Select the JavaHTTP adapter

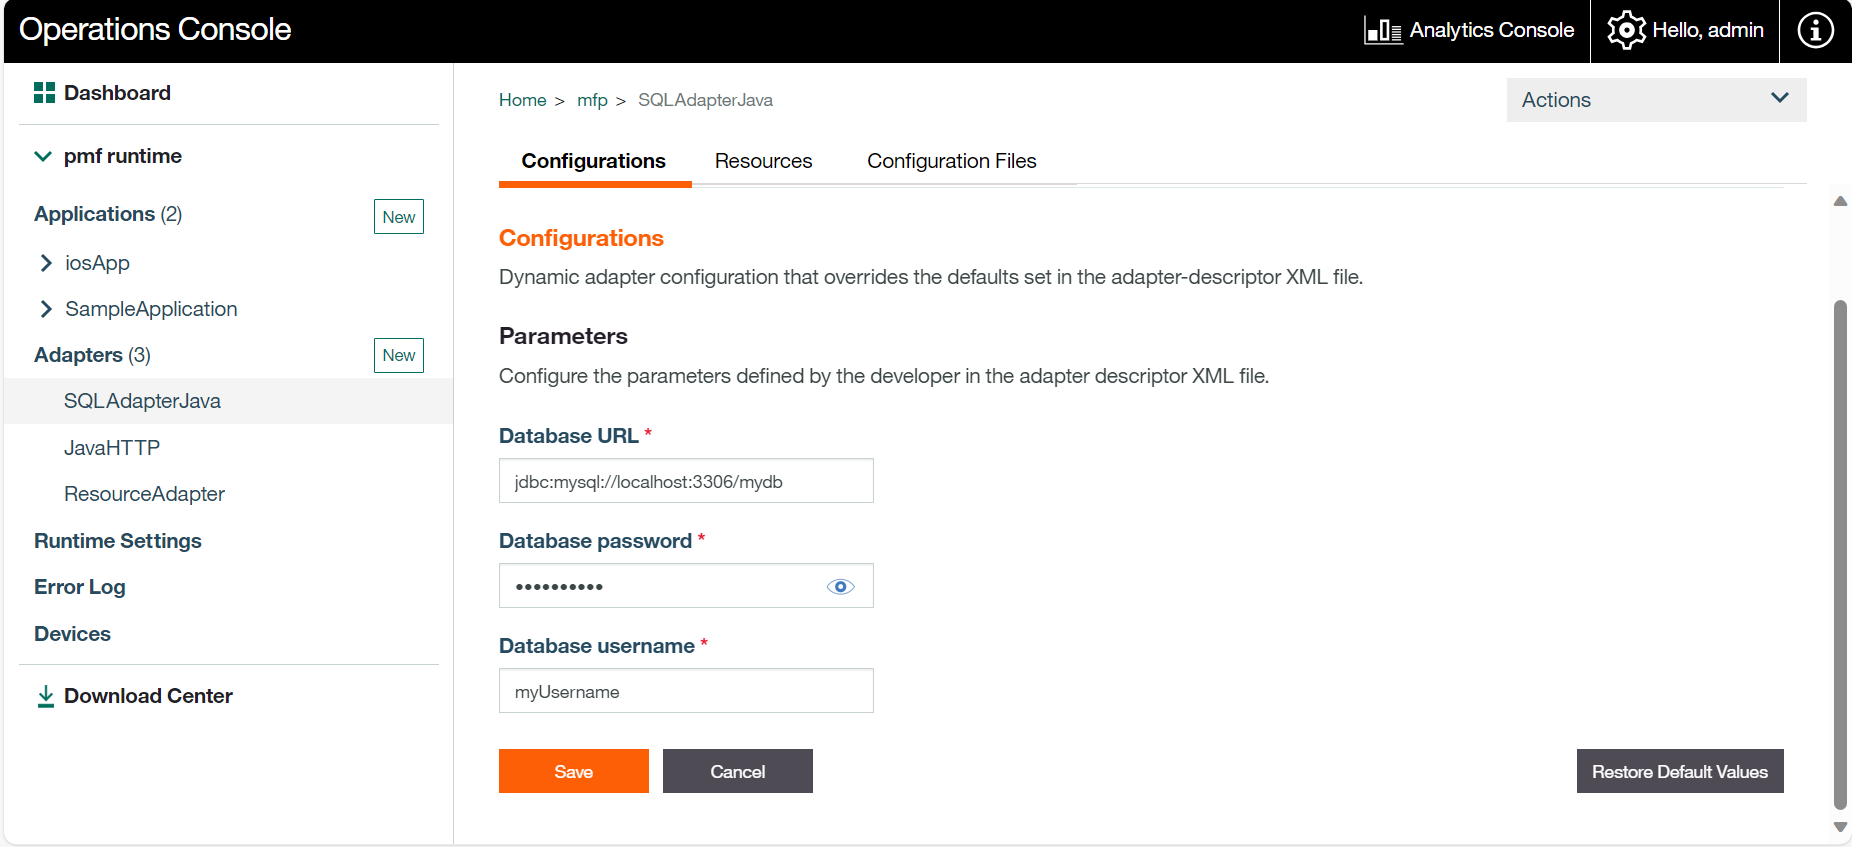coord(112,448)
